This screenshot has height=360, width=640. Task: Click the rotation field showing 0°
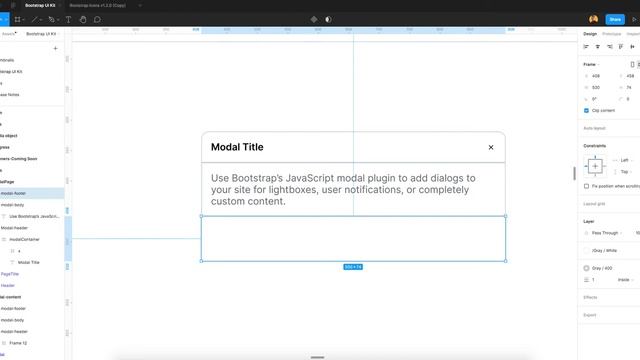(x=594, y=99)
